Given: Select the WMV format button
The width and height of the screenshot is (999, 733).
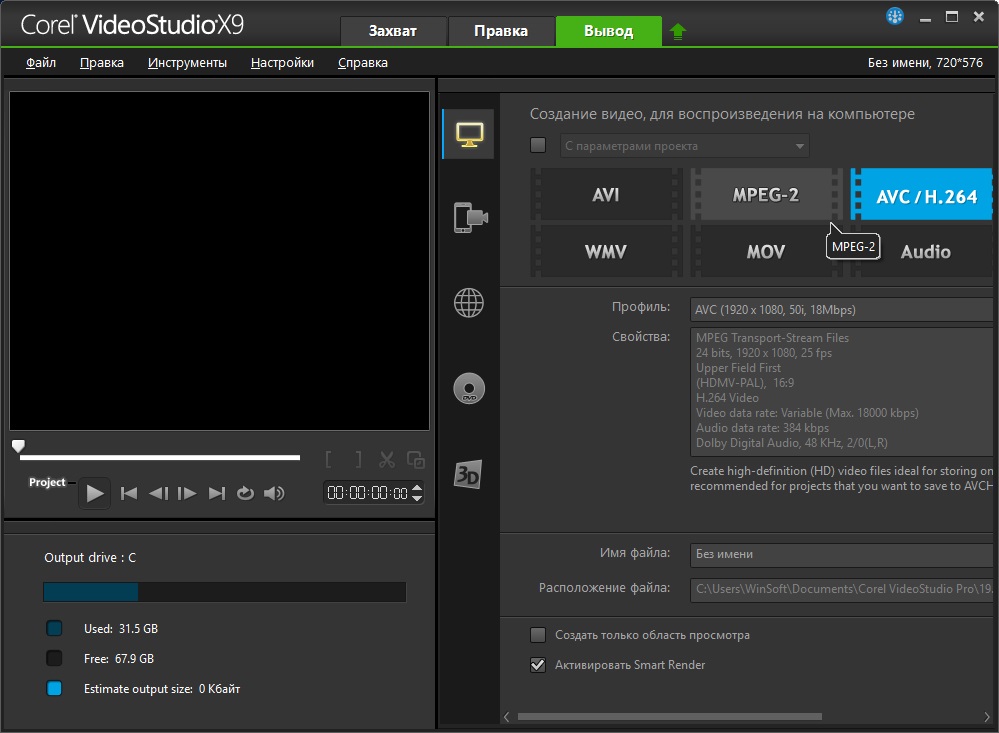Looking at the screenshot, I should [x=606, y=251].
